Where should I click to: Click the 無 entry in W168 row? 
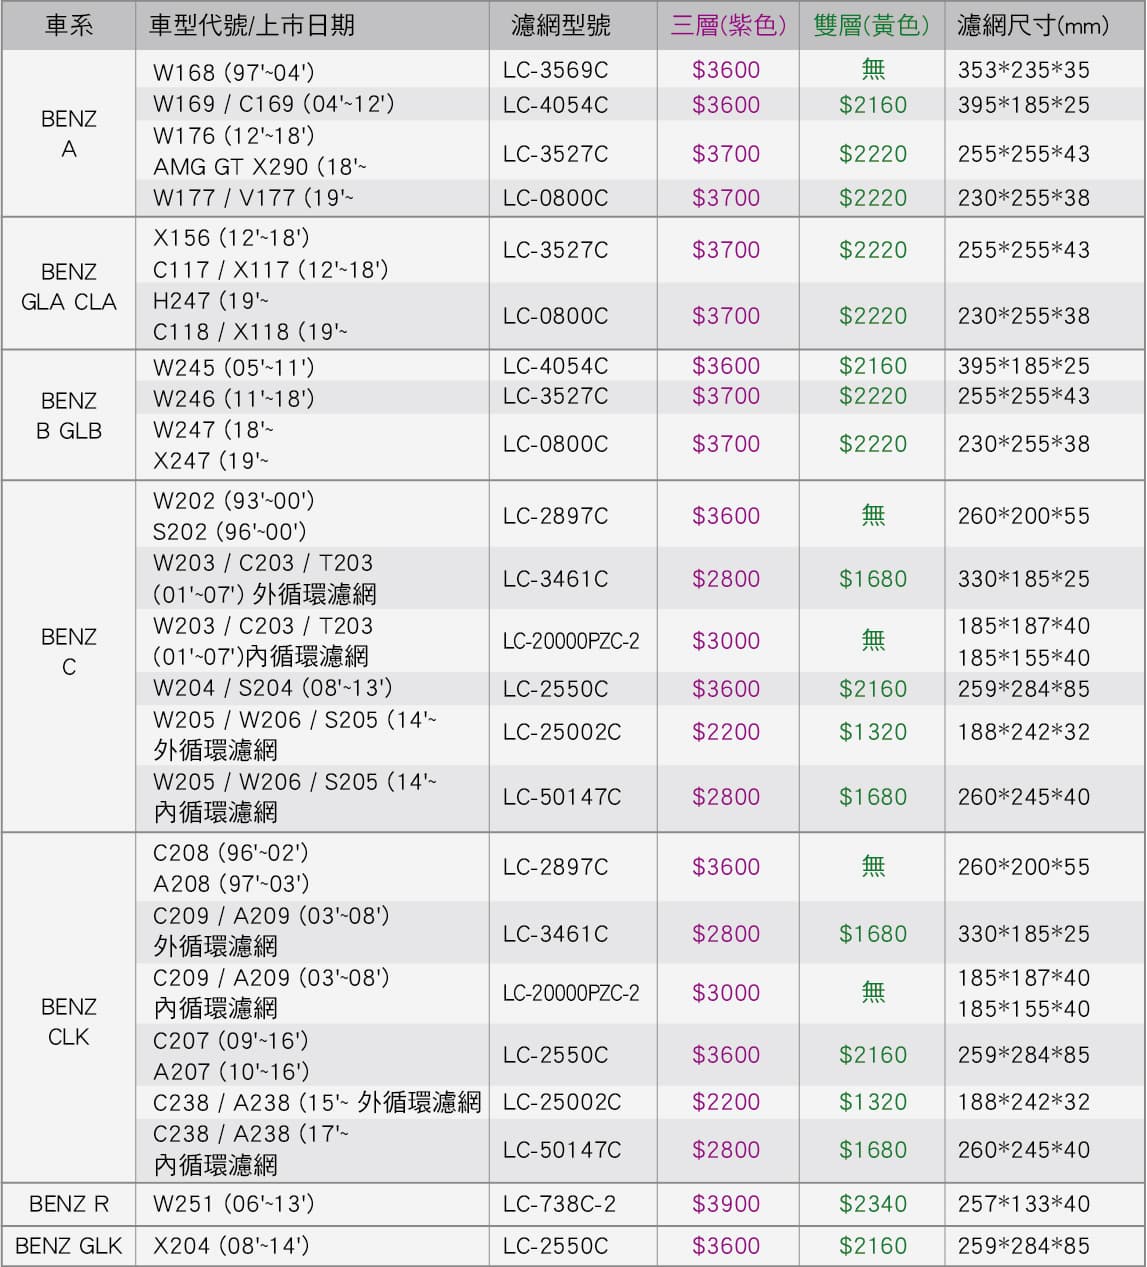coord(873,69)
